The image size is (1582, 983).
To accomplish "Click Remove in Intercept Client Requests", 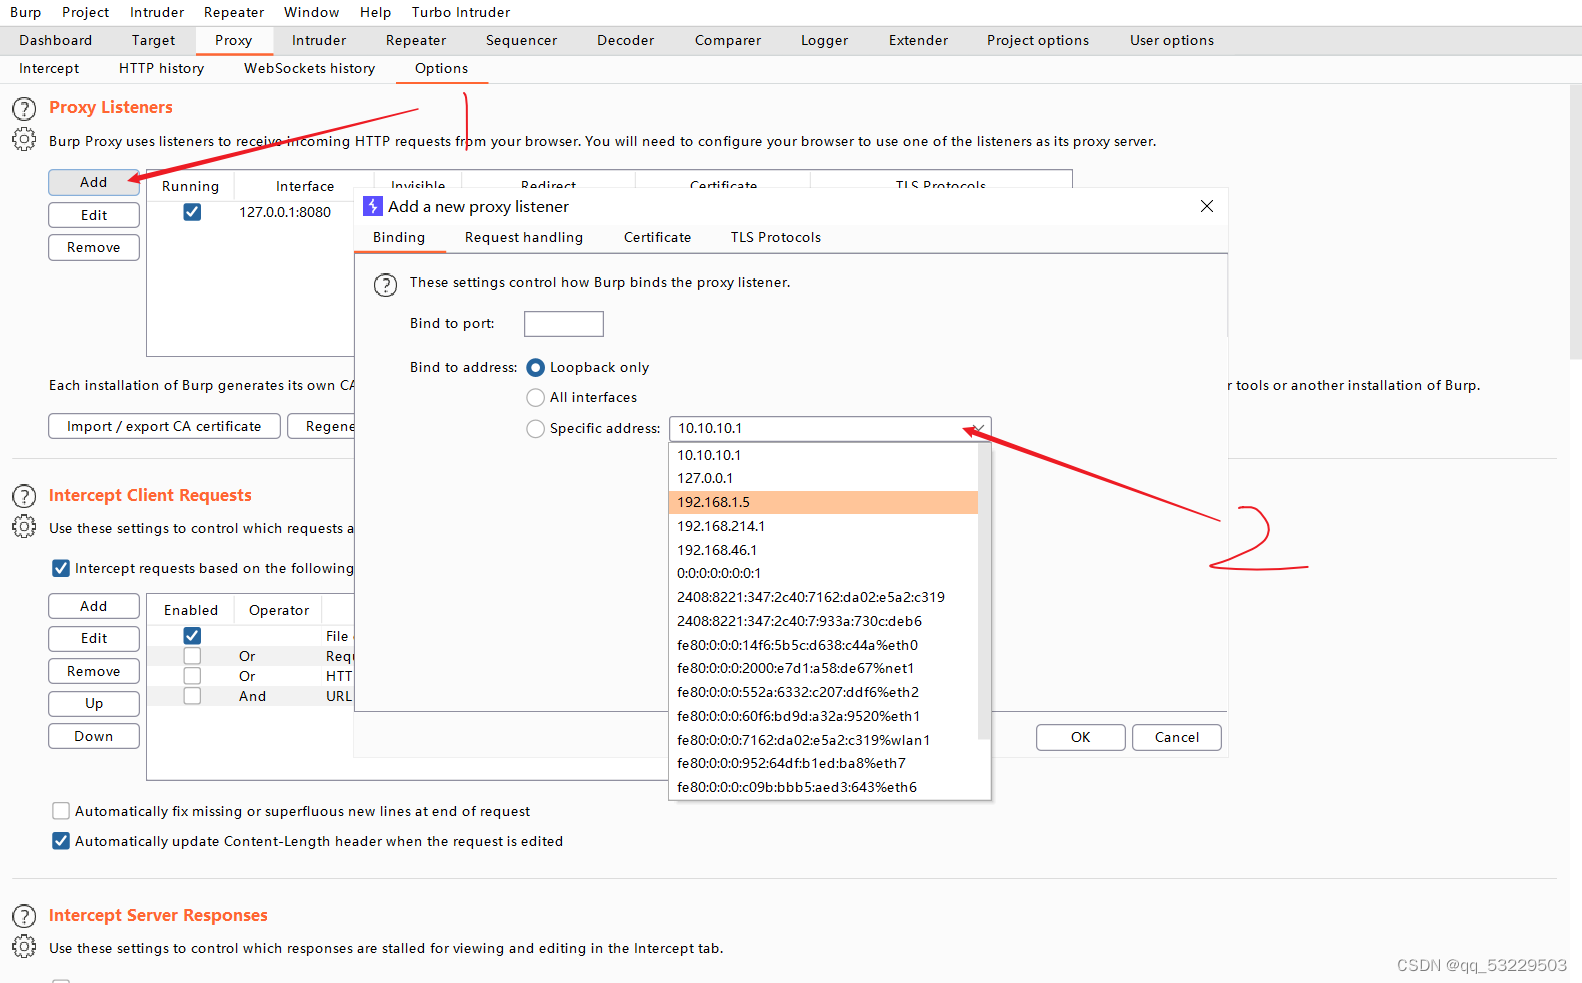I will [94, 671].
